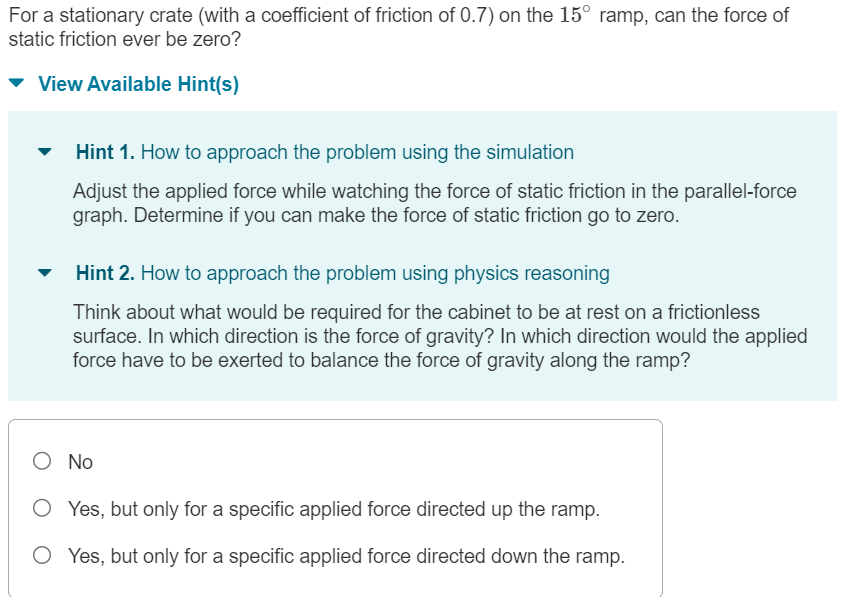Choose answer about force directed down the ramp

[x=40, y=555]
